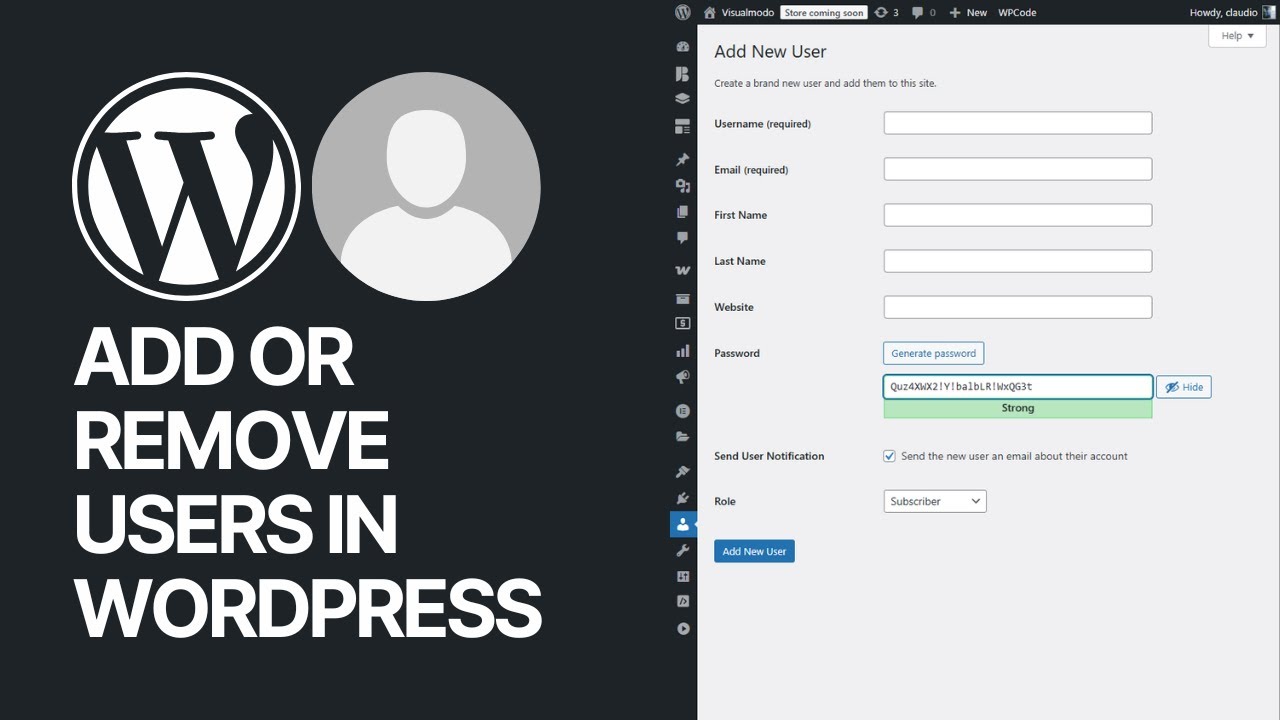Open the Elementor icon in sidebar
This screenshot has width=1280, height=720.
(x=683, y=410)
